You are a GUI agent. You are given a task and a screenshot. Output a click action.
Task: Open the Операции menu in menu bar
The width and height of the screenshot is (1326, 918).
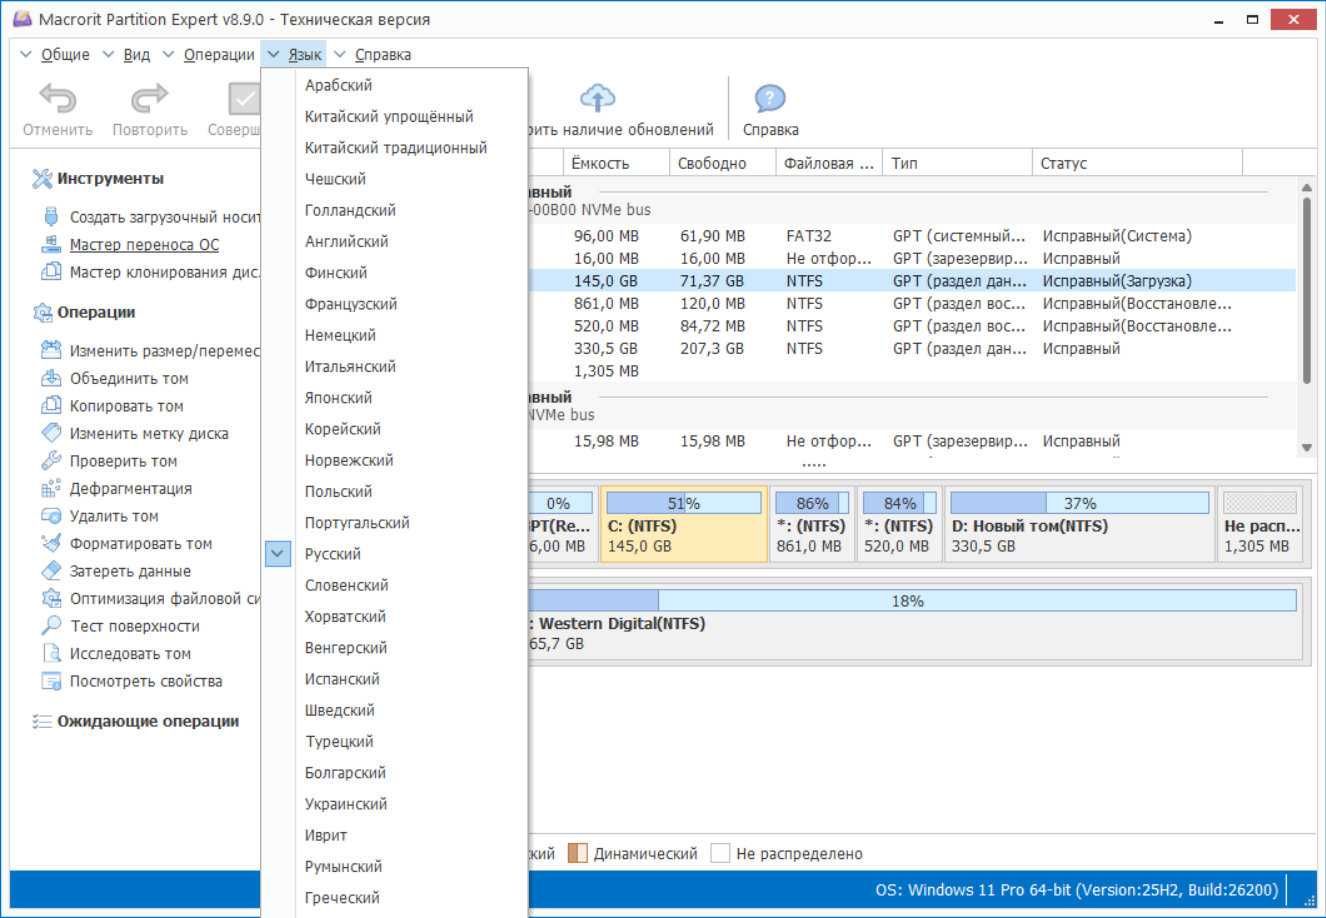click(x=218, y=55)
